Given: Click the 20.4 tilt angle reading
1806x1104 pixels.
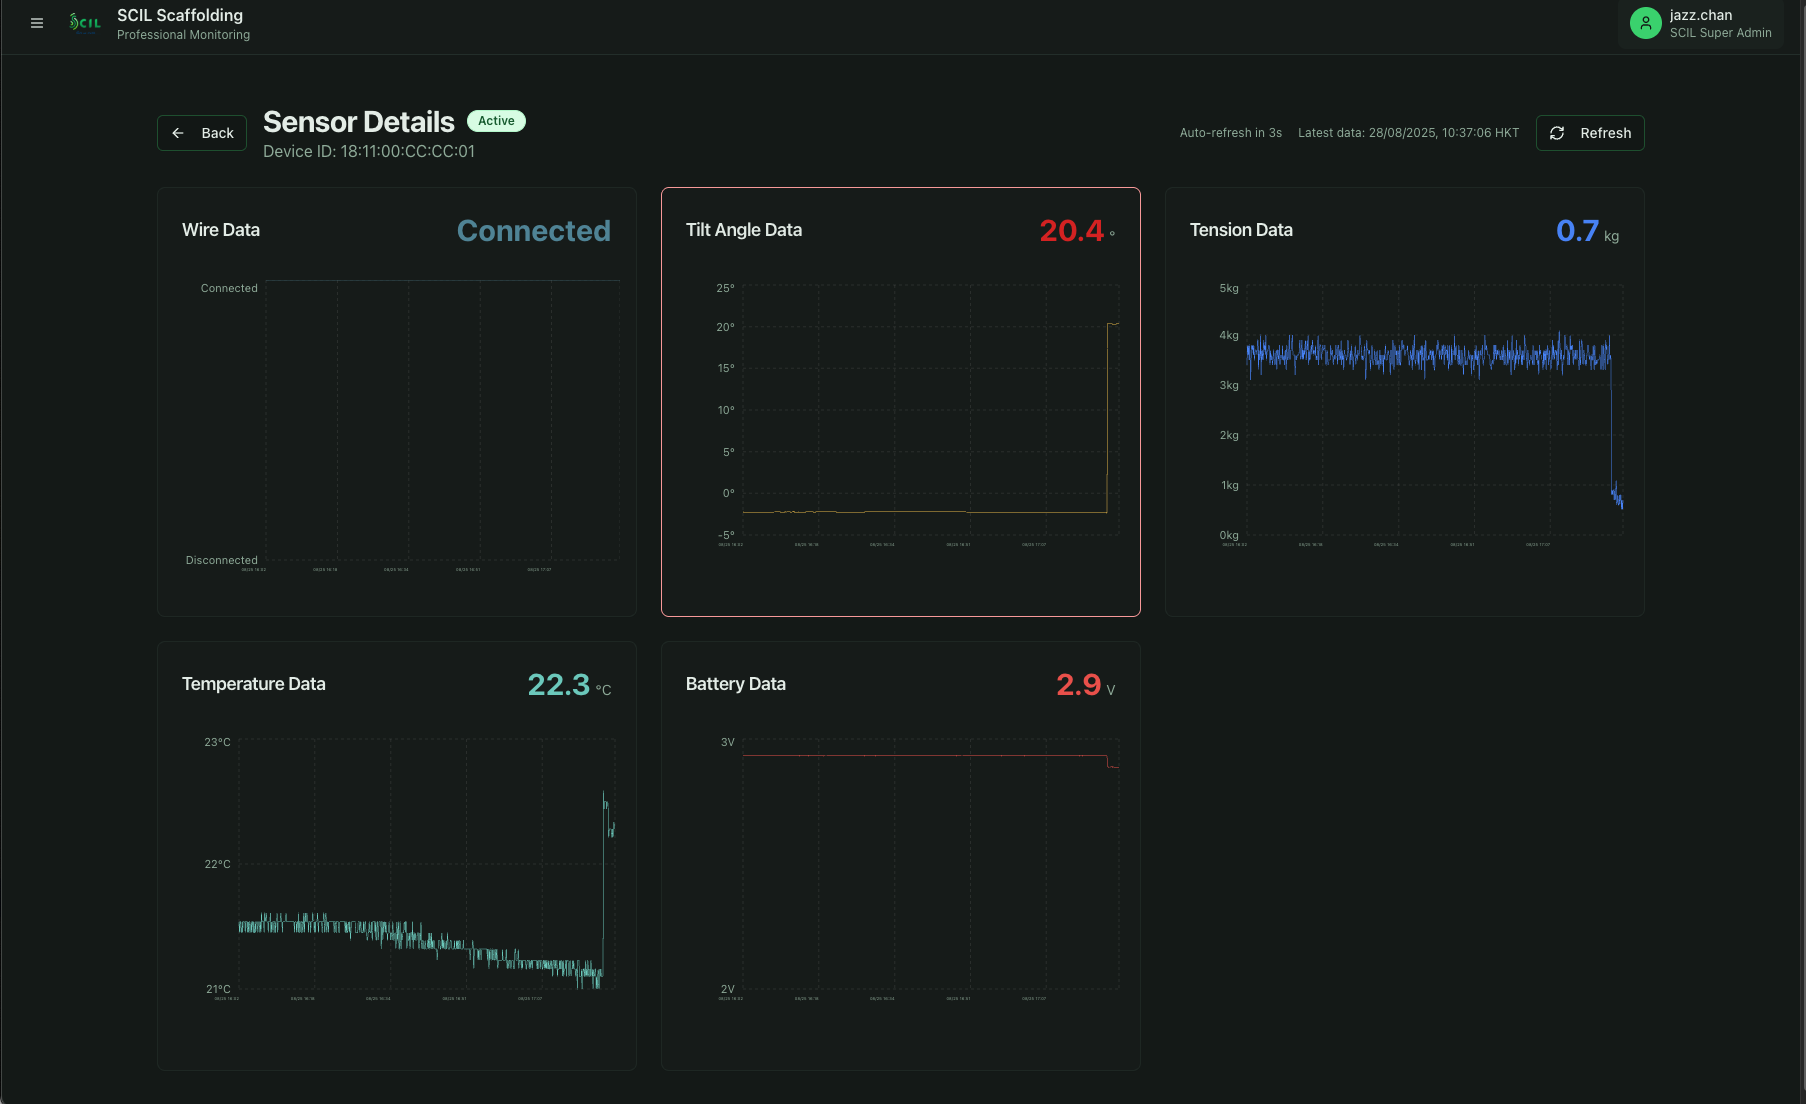Looking at the screenshot, I should 1071,231.
